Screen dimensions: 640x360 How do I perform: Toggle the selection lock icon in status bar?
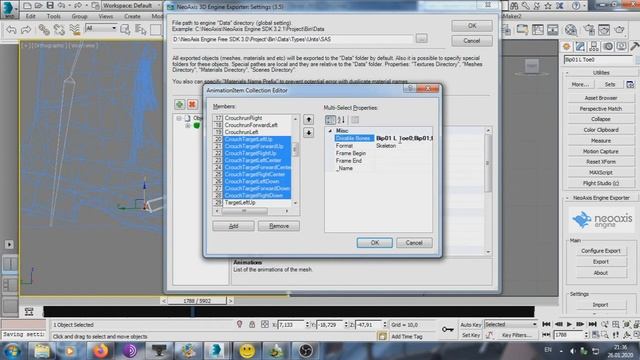[x=252, y=324]
